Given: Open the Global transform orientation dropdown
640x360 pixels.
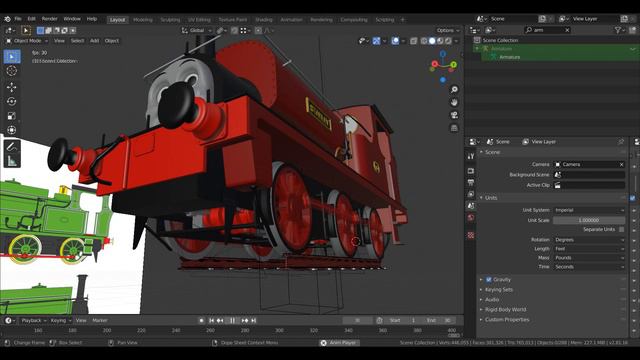Looking at the screenshot, I should [196, 31].
